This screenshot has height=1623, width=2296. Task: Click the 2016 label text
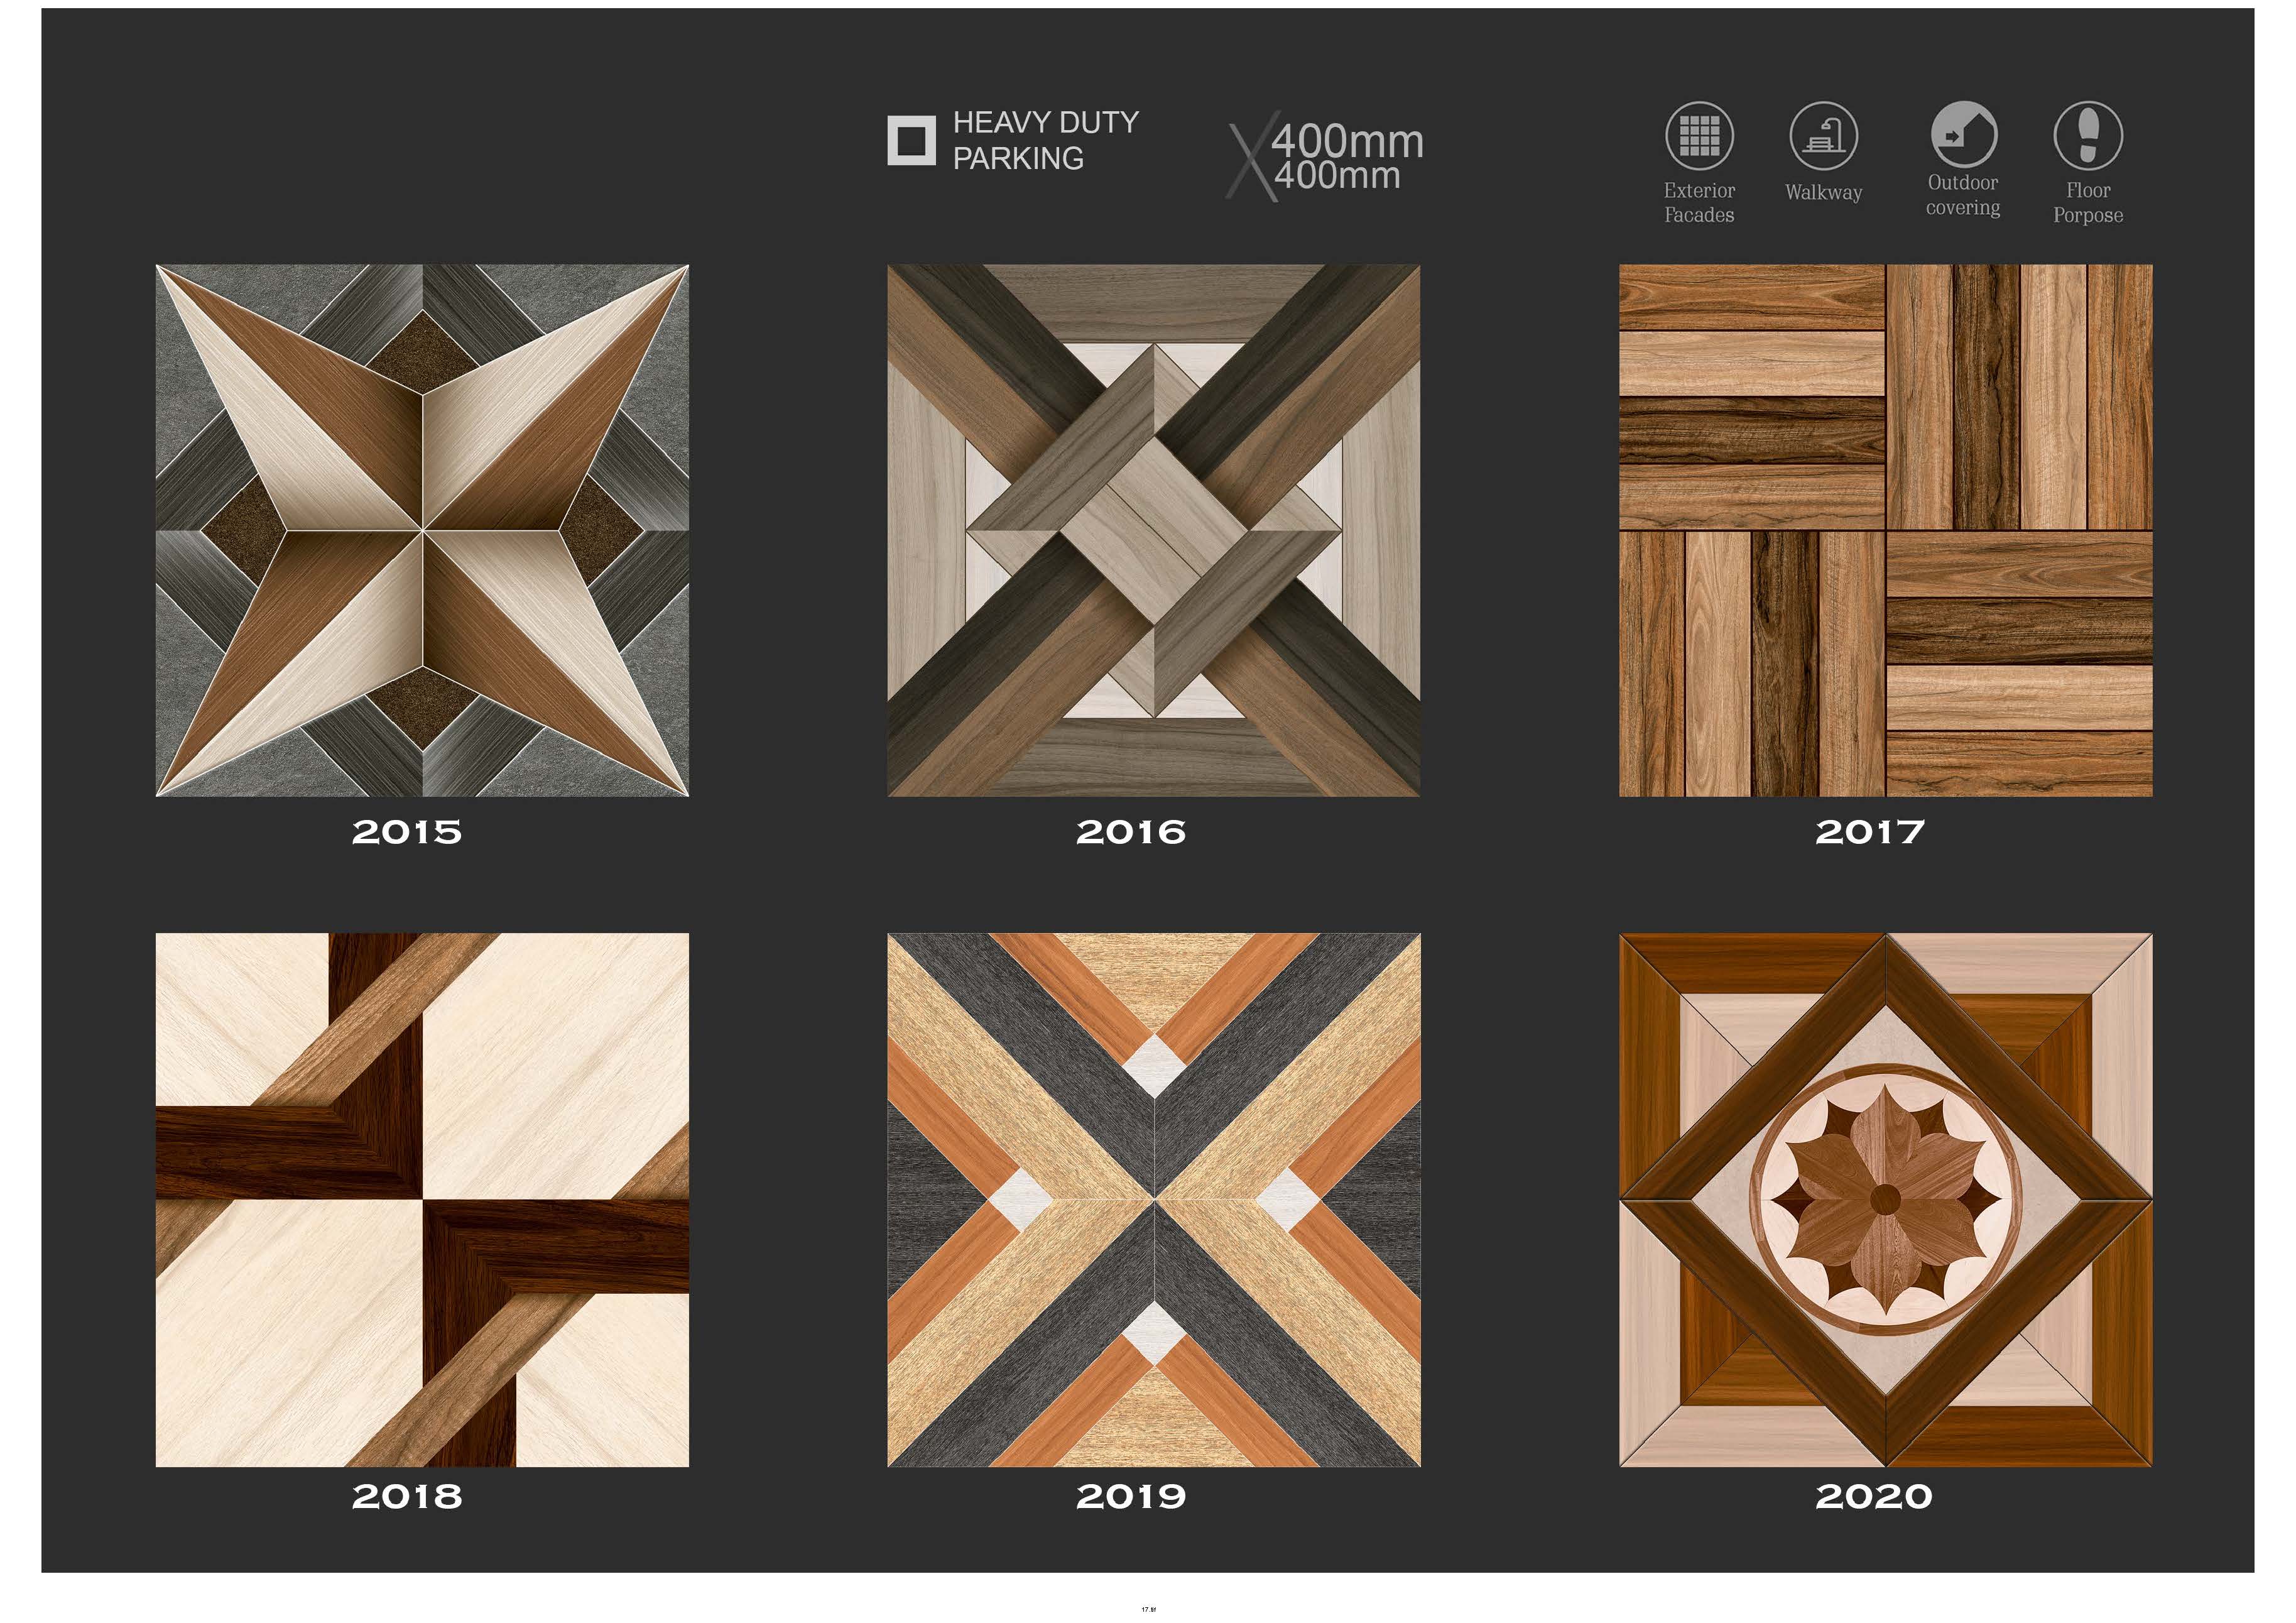tap(1131, 832)
